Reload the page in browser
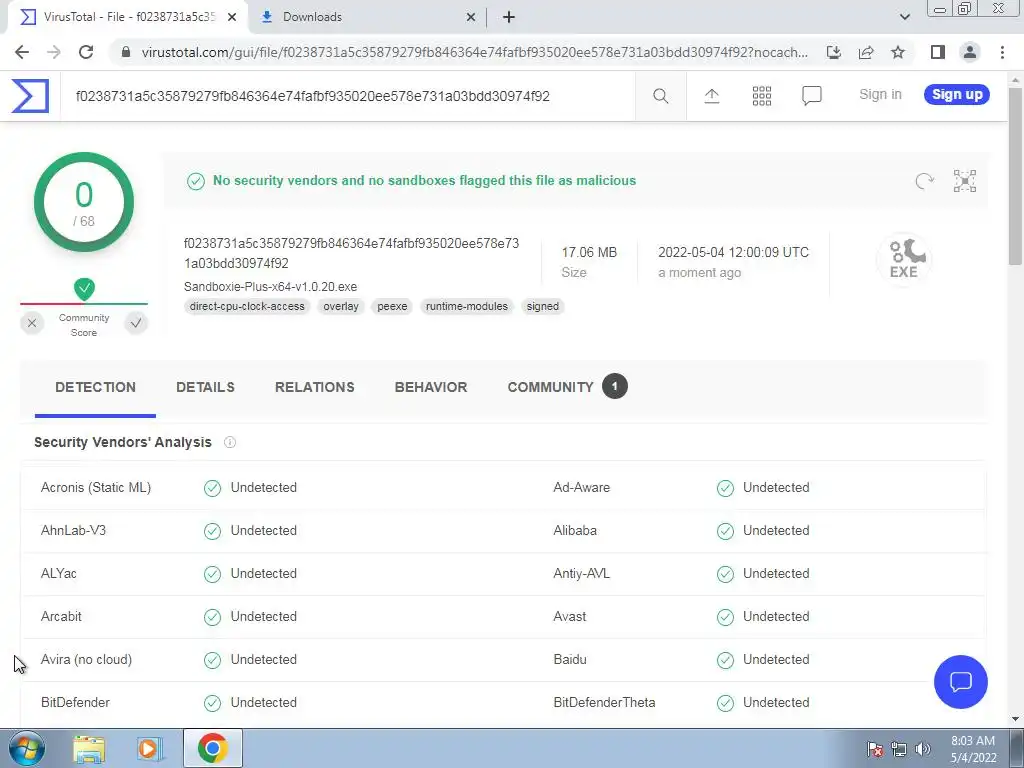Viewport: 1024px width, 768px height. point(86,52)
